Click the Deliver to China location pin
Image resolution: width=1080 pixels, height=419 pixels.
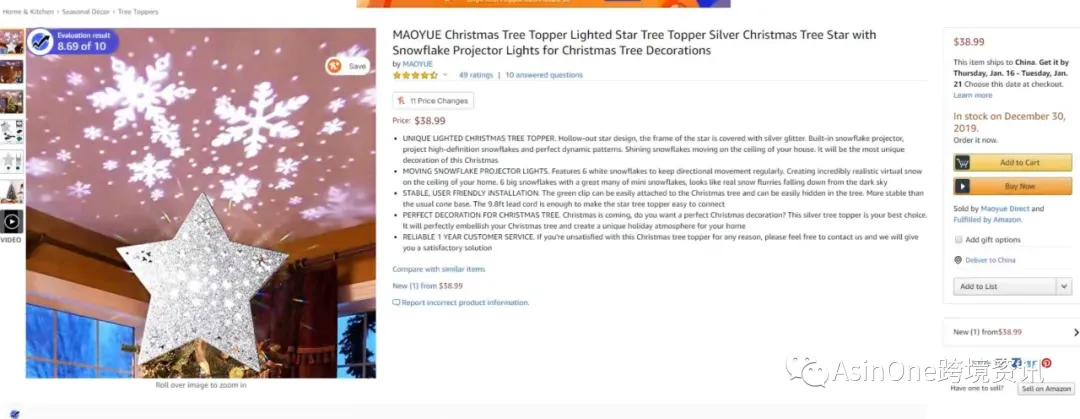(x=958, y=260)
